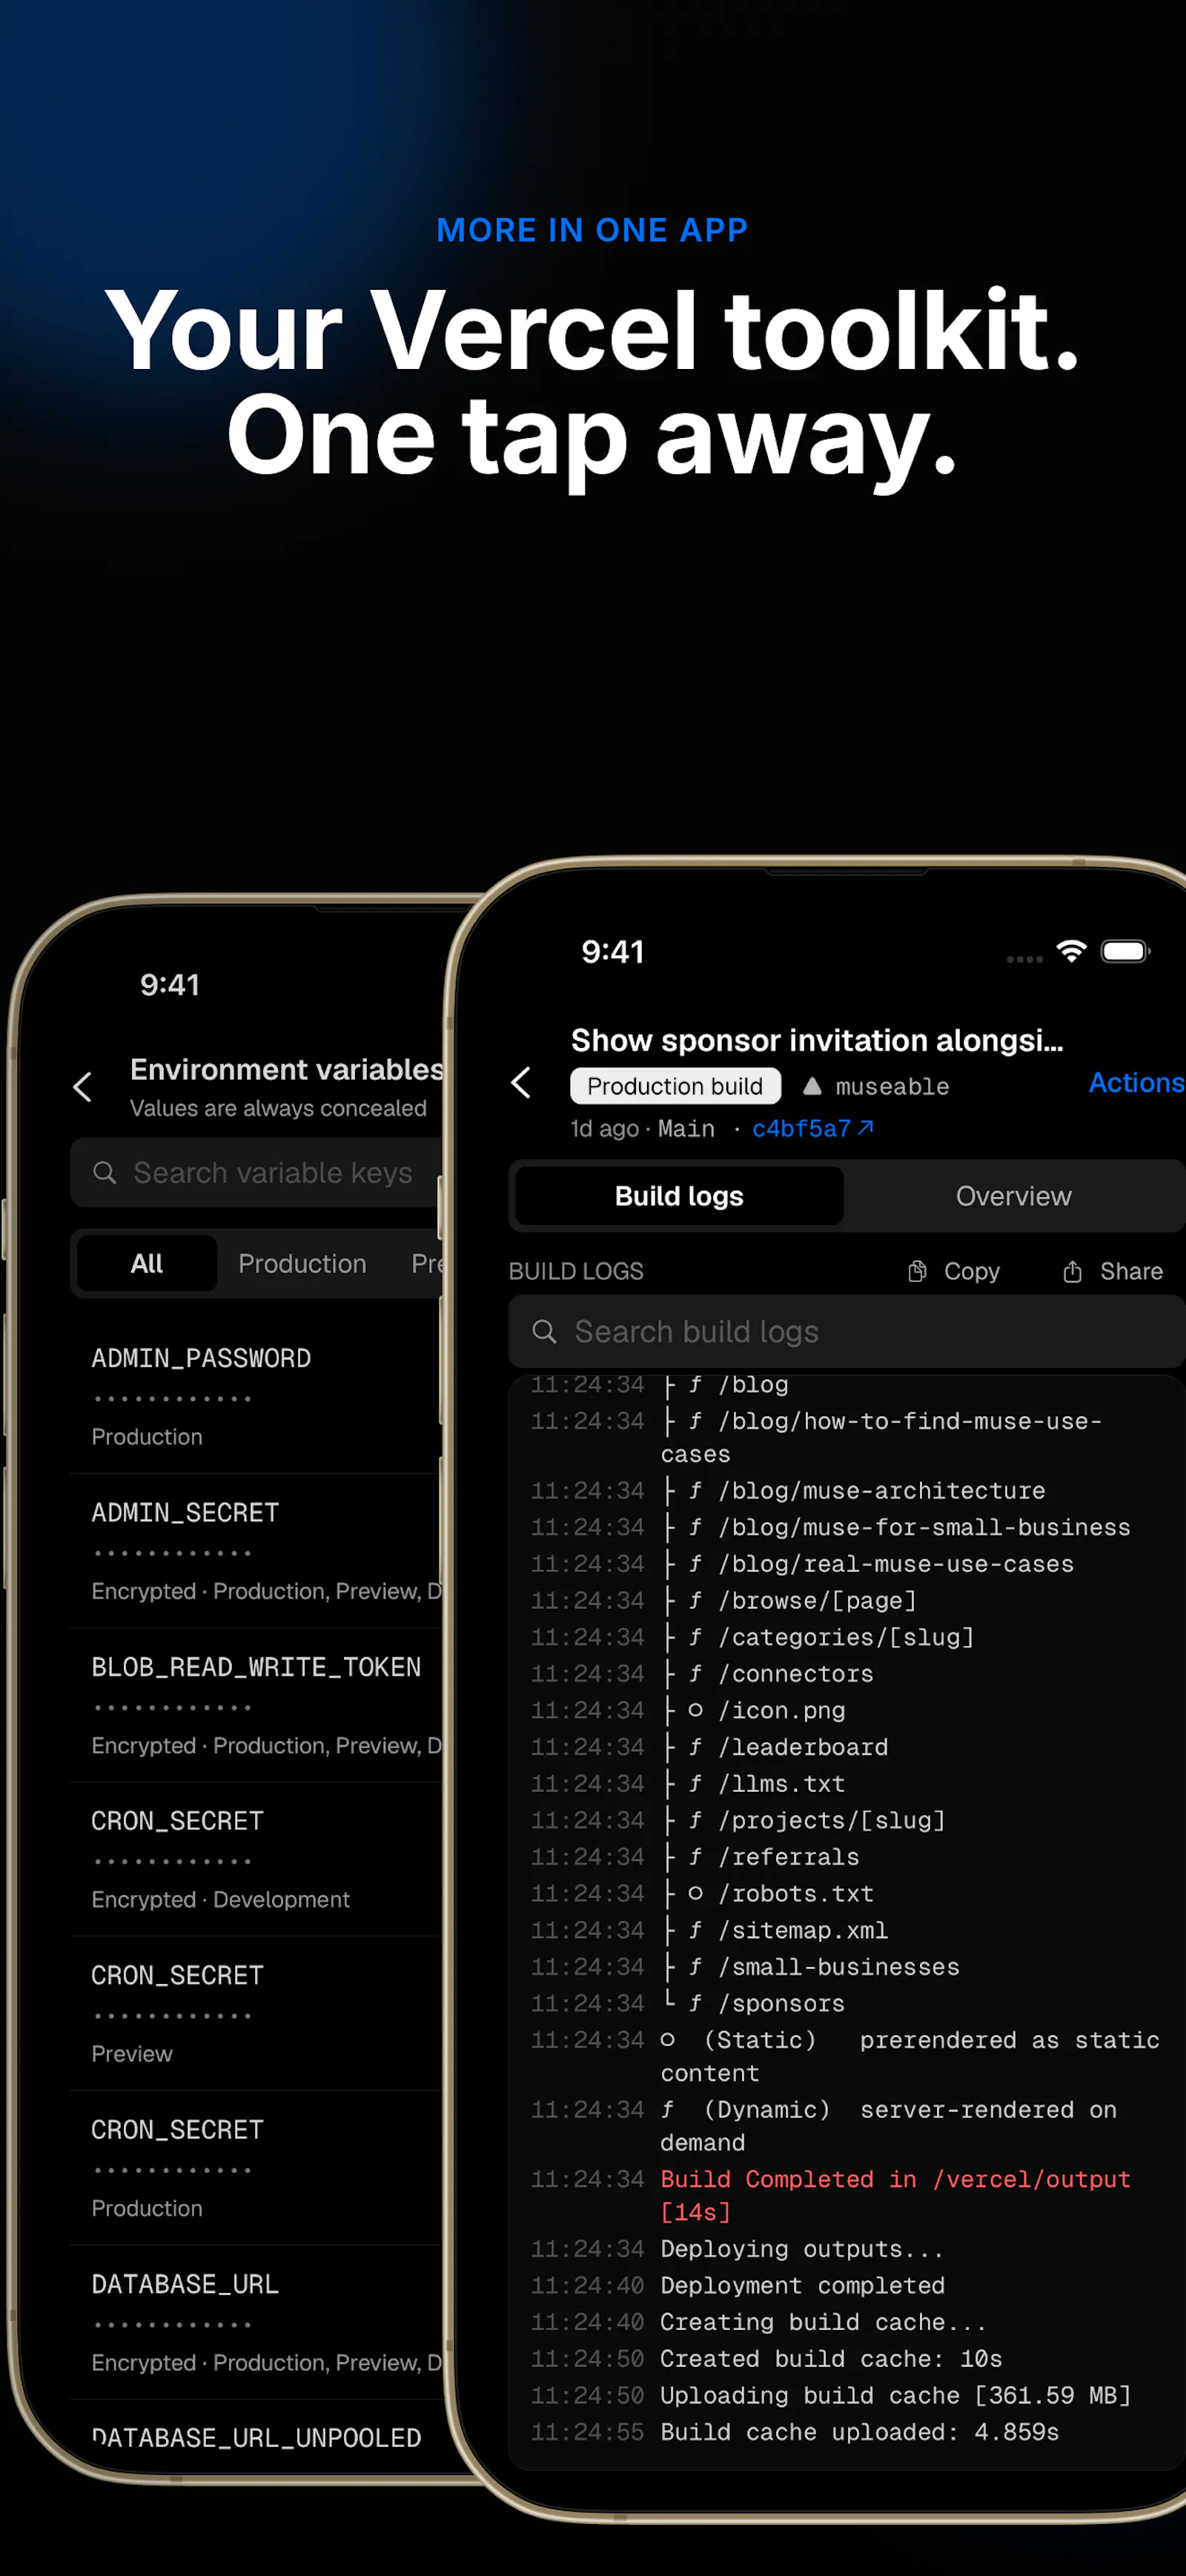Open the ADMIN_PASSWORD variable

pos(257,1396)
